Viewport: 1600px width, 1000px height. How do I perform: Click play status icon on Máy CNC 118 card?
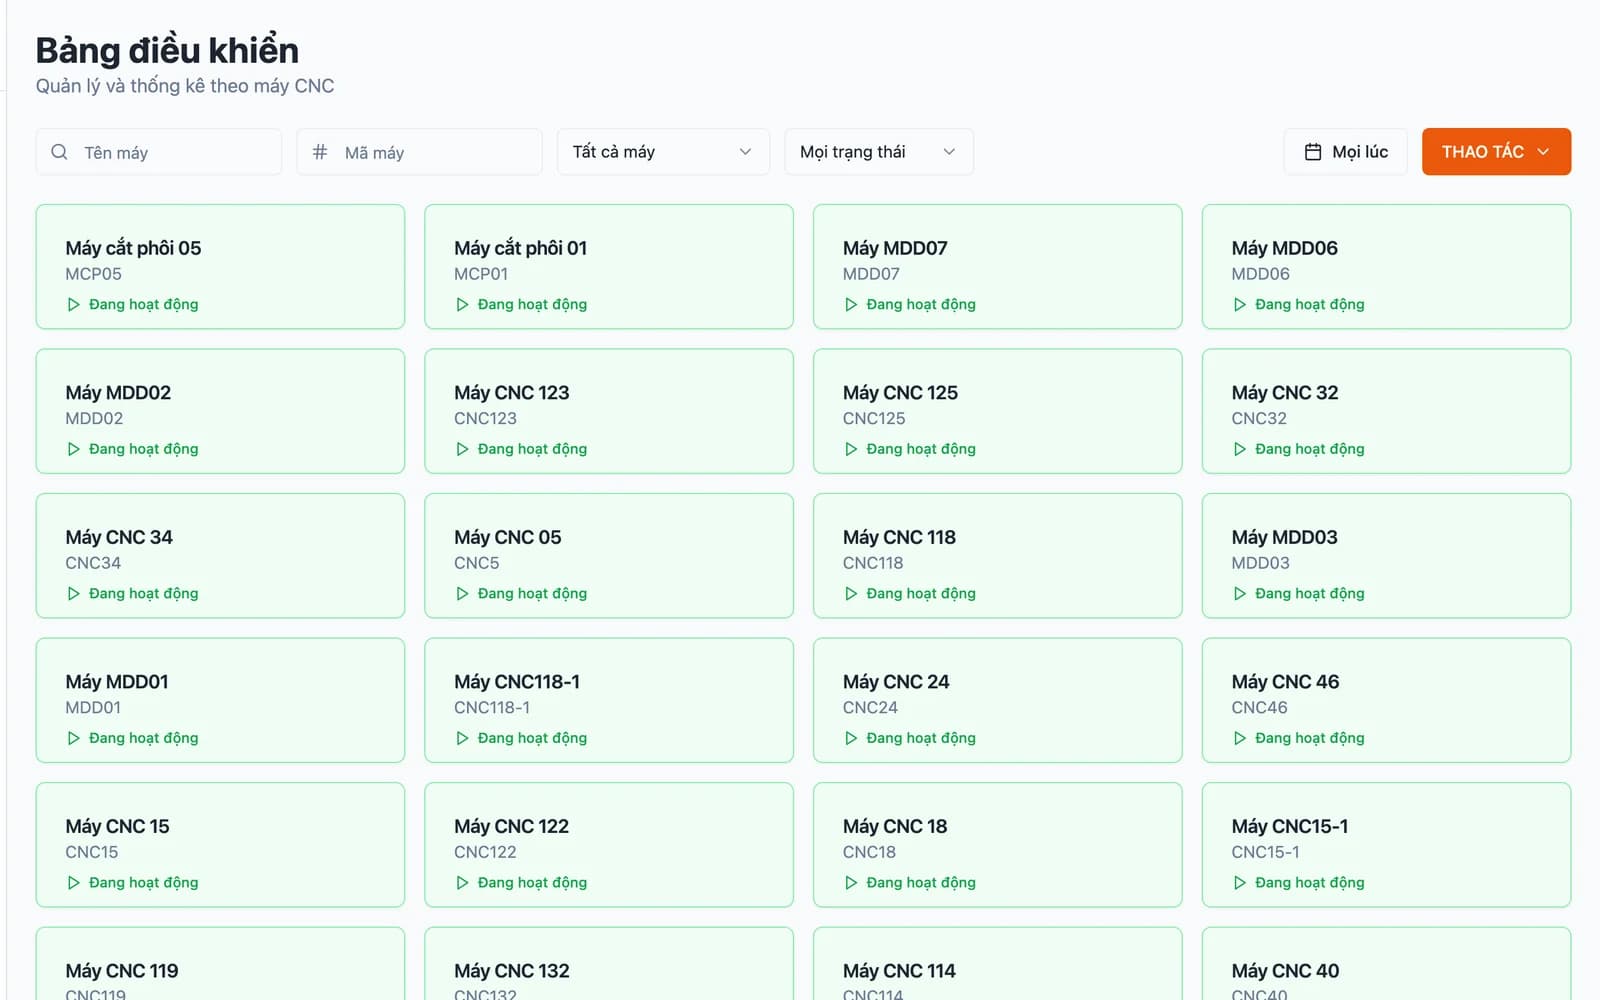851,593
